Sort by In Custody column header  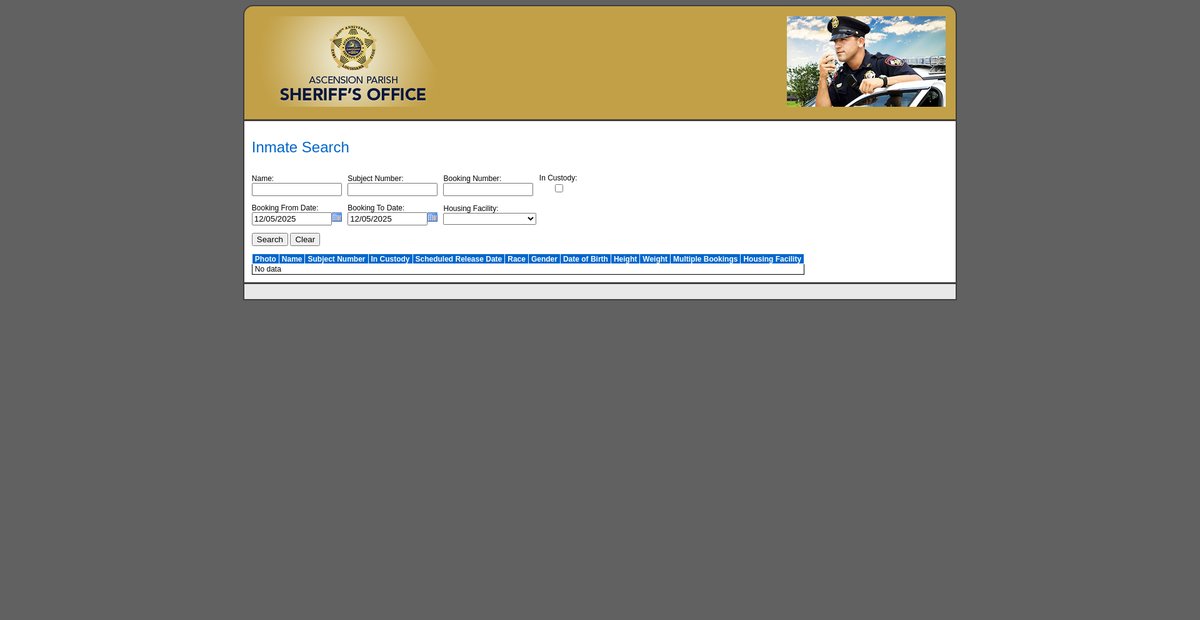(x=391, y=259)
